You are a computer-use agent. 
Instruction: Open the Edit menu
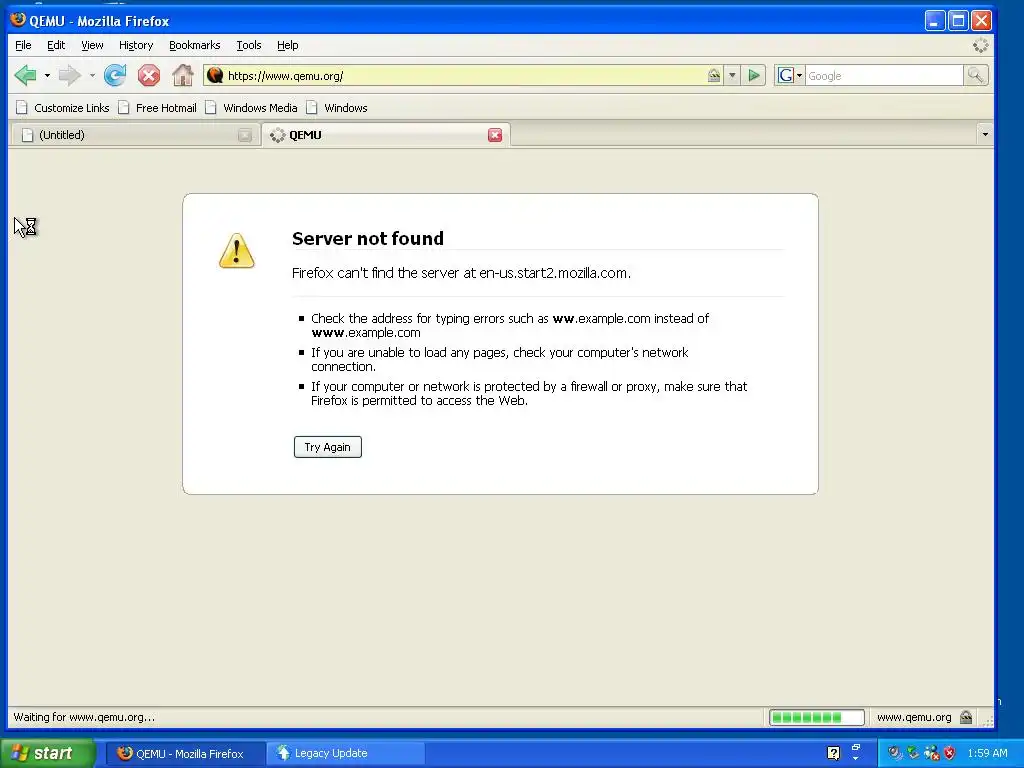coord(56,45)
